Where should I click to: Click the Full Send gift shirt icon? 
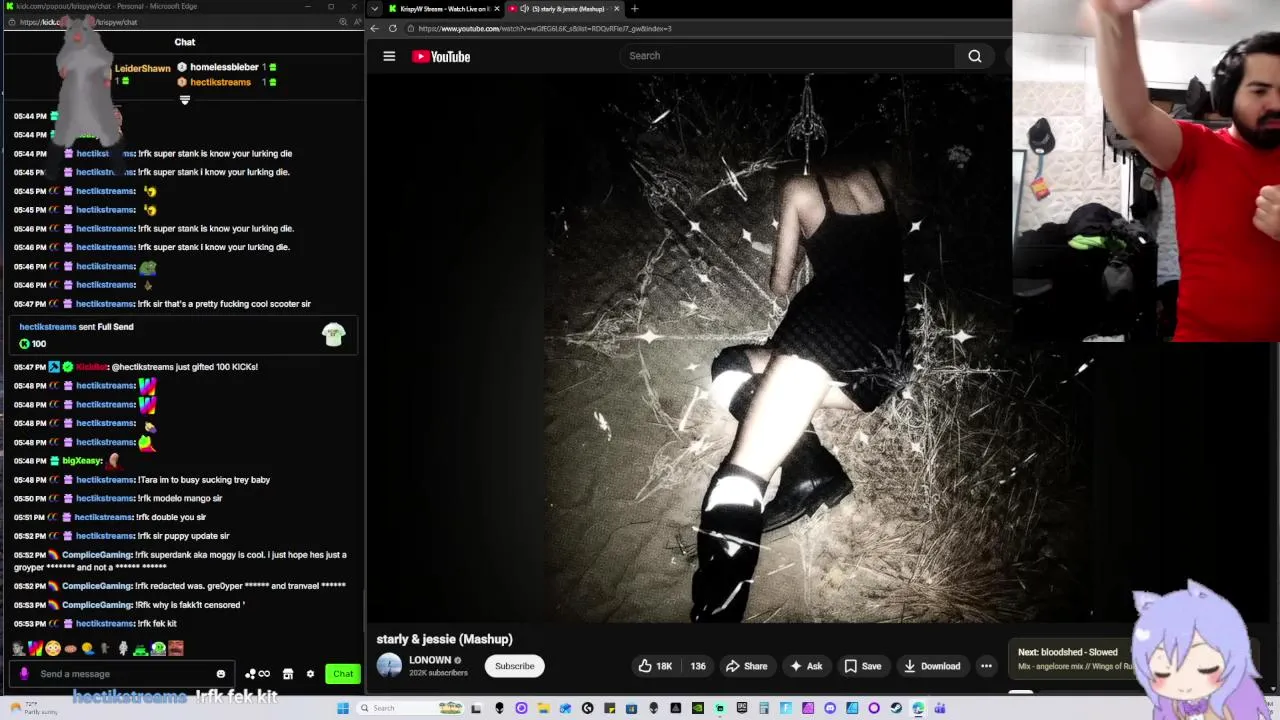334,335
